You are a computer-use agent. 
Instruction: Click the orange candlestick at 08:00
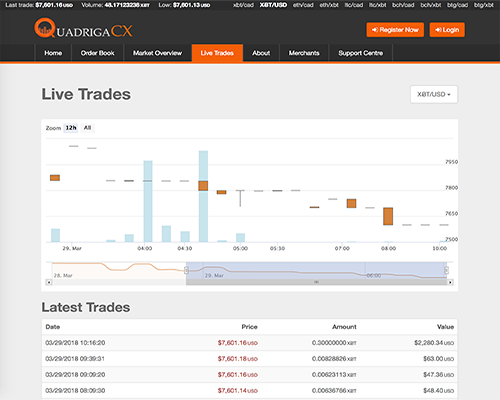click(388, 216)
